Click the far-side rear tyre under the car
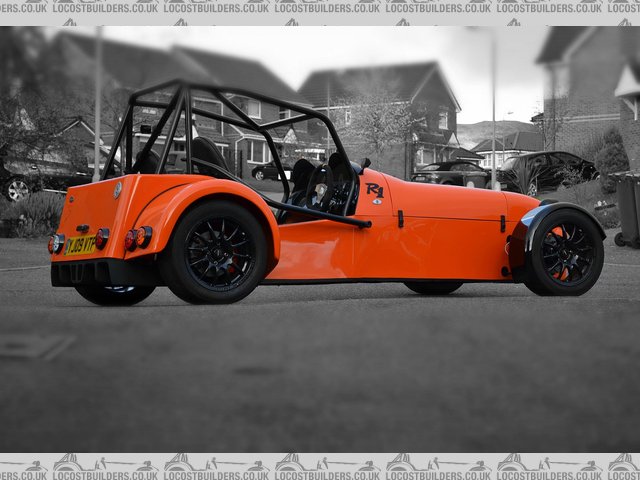Image resolution: width=640 pixels, height=480 pixels. (115, 294)
